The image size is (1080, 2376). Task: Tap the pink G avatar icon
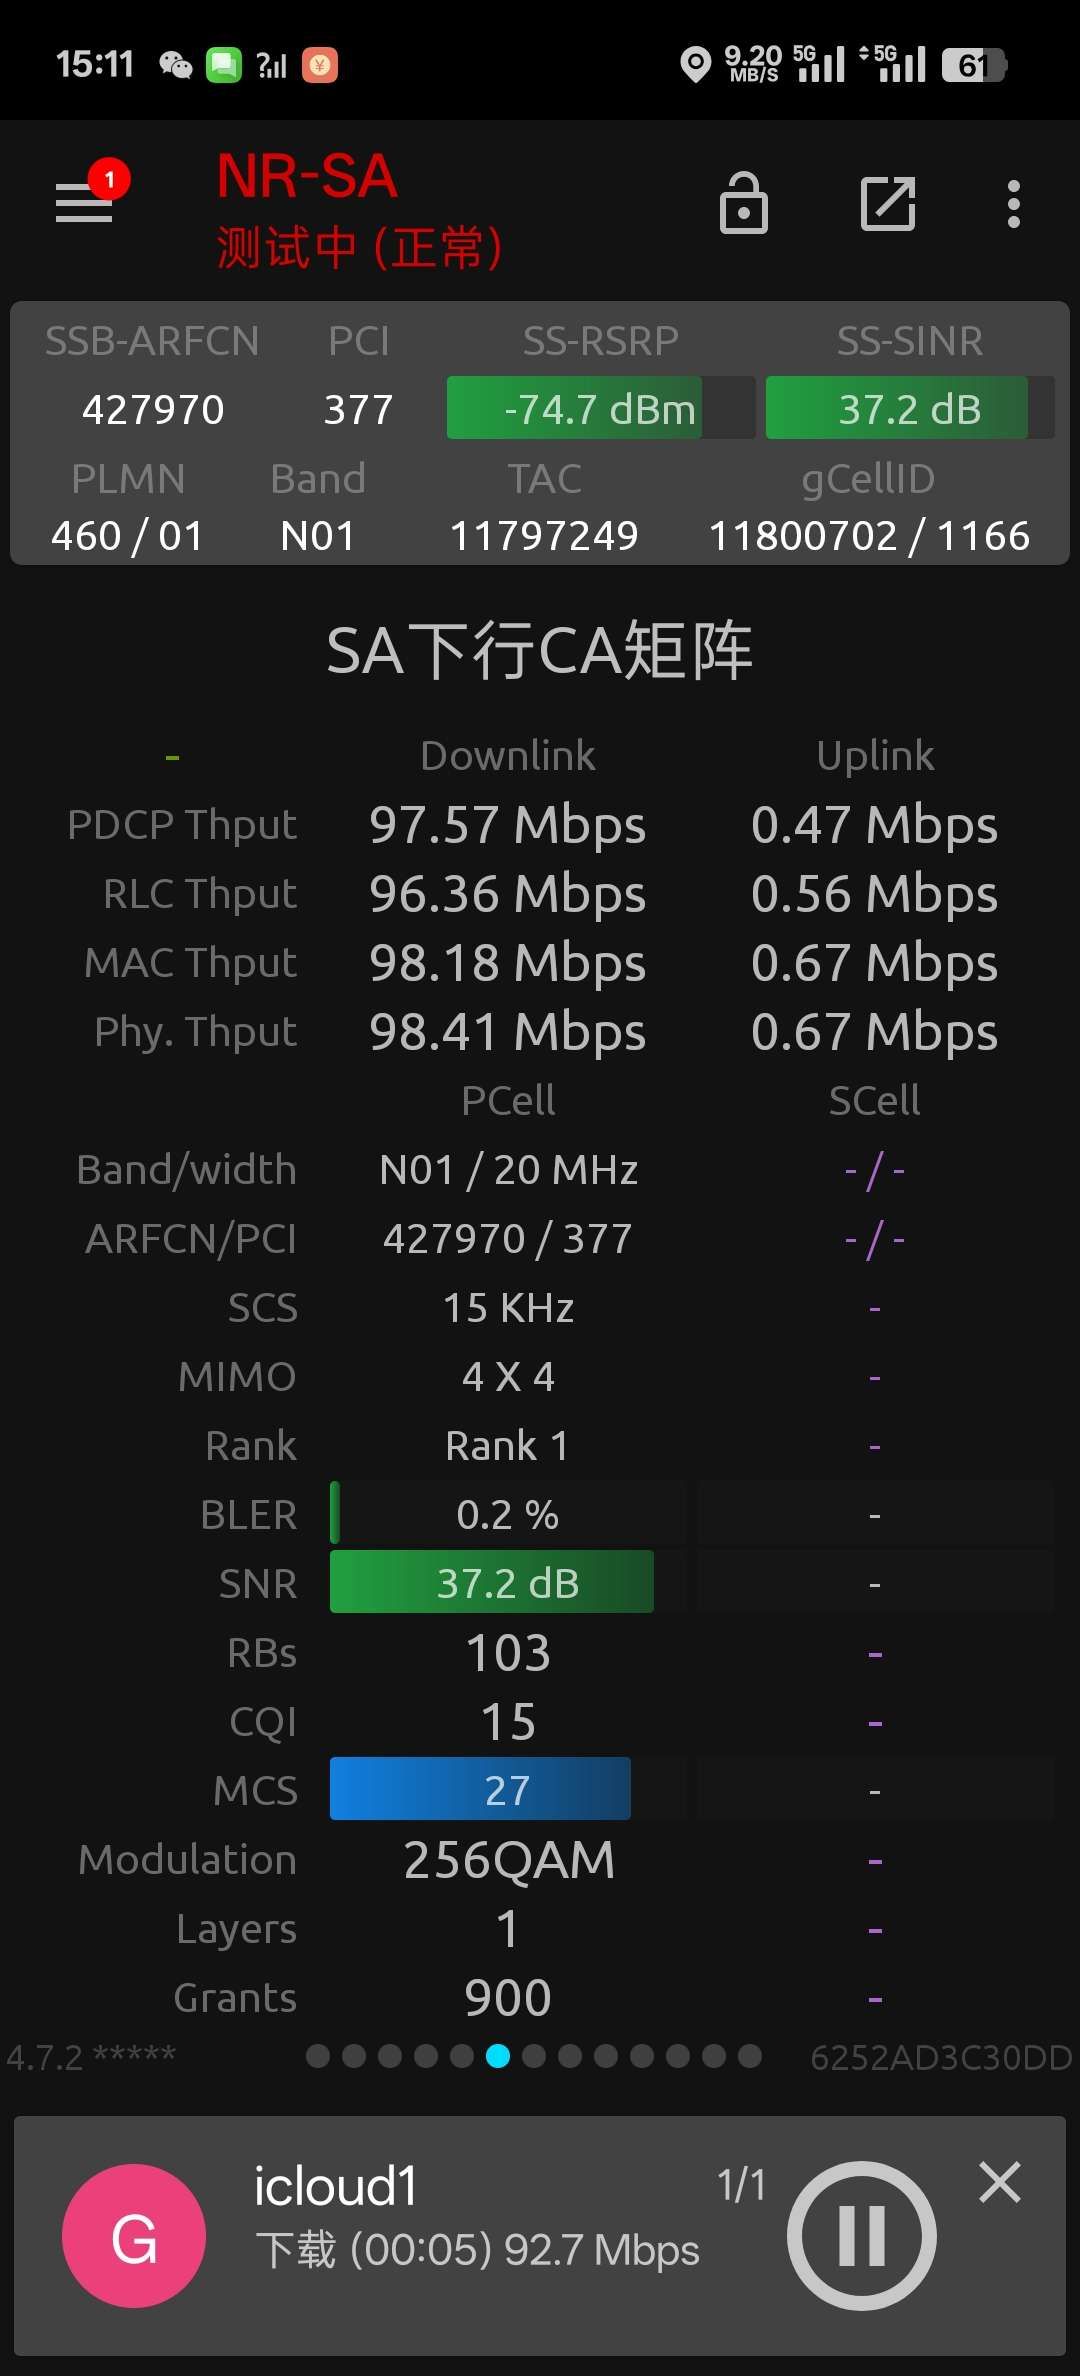pos(134,2236)
